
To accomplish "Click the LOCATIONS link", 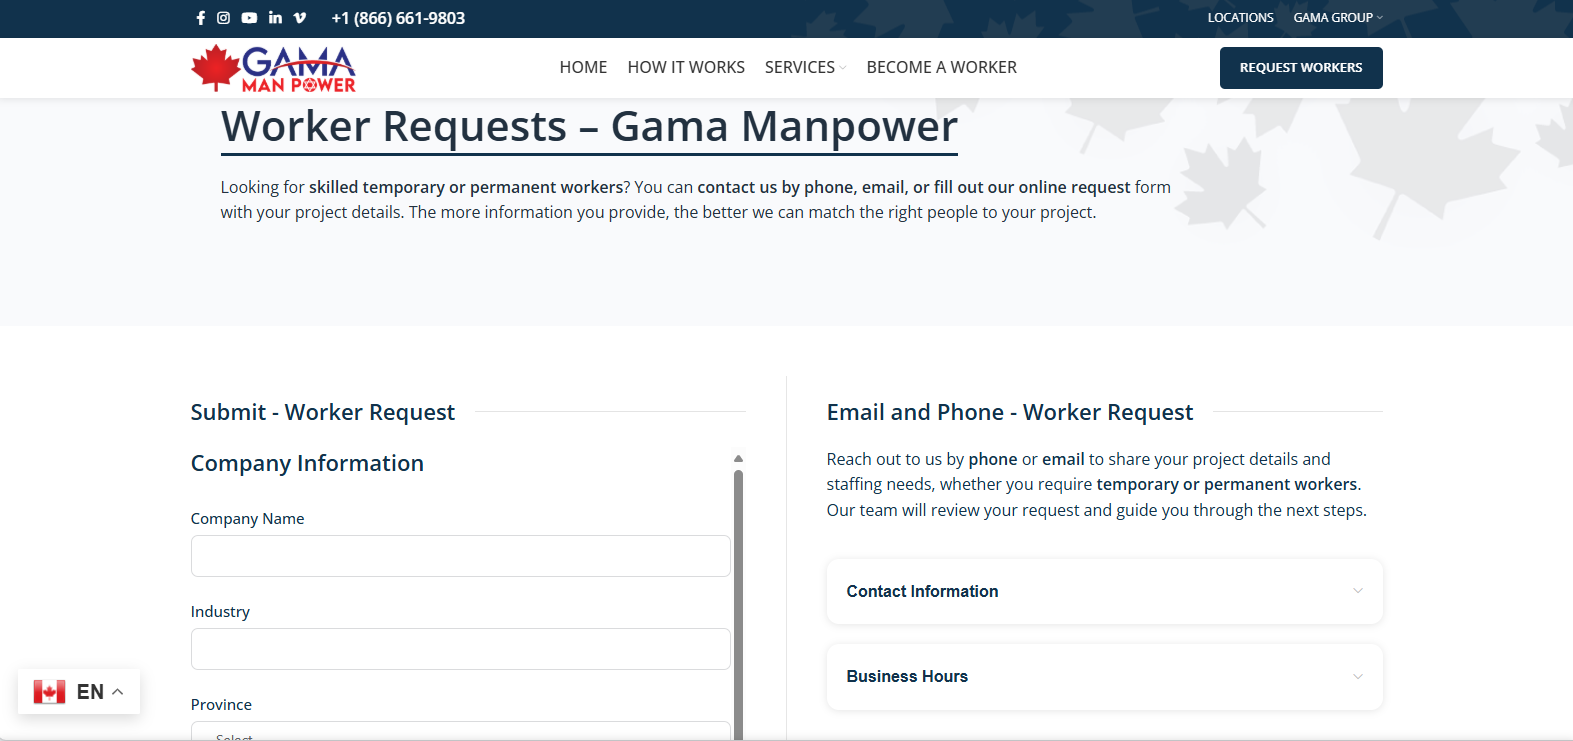I will pyautogui.click(x=1240, y=18).
